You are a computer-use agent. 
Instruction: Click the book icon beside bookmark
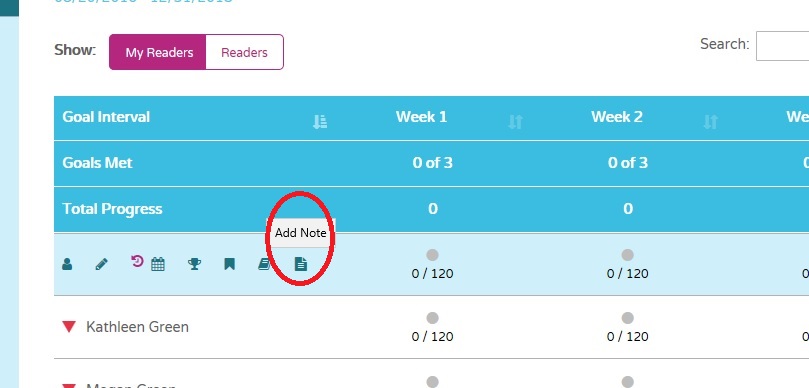[264, 265]
